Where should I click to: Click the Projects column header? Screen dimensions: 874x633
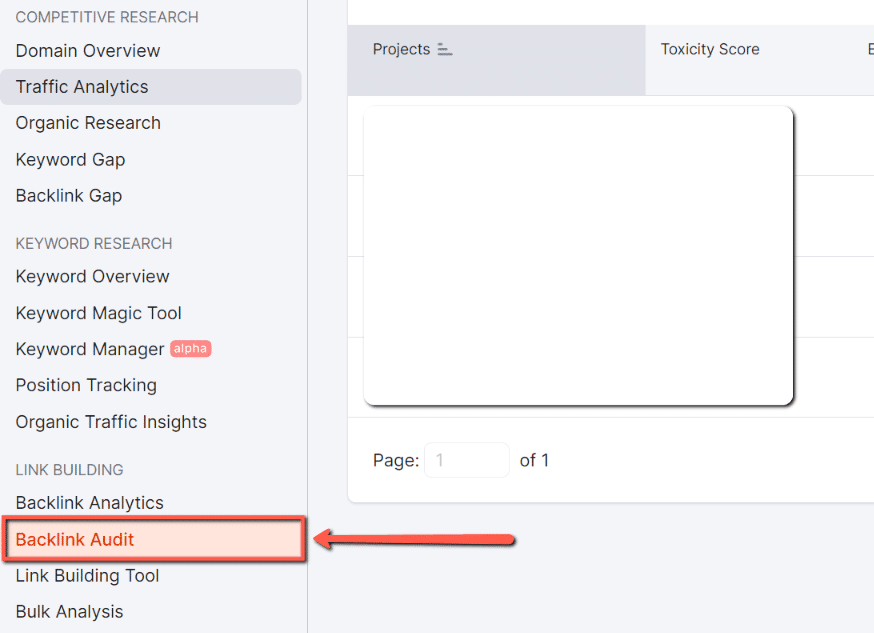click(401, 48)
